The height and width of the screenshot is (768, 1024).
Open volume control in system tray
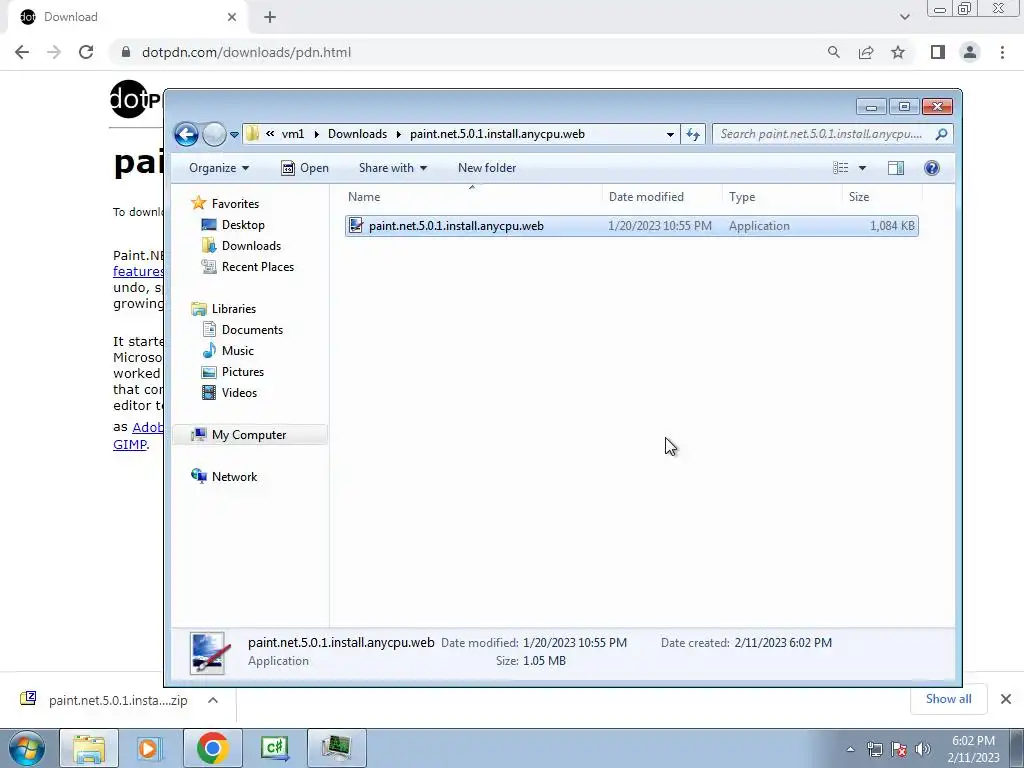(x=923, y=749)
